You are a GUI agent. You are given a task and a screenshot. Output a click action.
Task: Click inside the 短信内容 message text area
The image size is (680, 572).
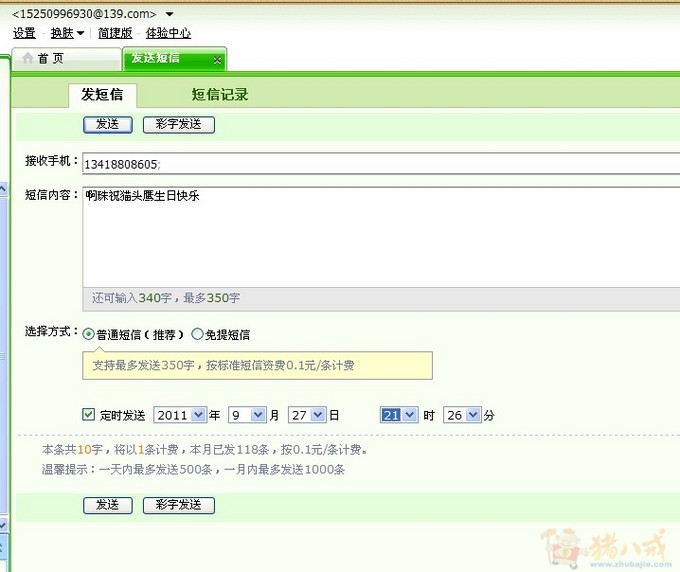tap(381, 237)
